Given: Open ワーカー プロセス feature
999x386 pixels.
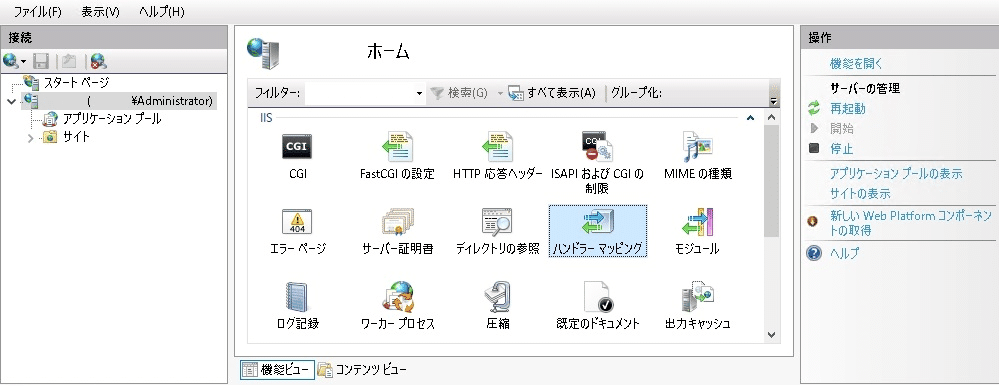Looking at the screenshot, I should pyautogui.click(x=398, y=306).
